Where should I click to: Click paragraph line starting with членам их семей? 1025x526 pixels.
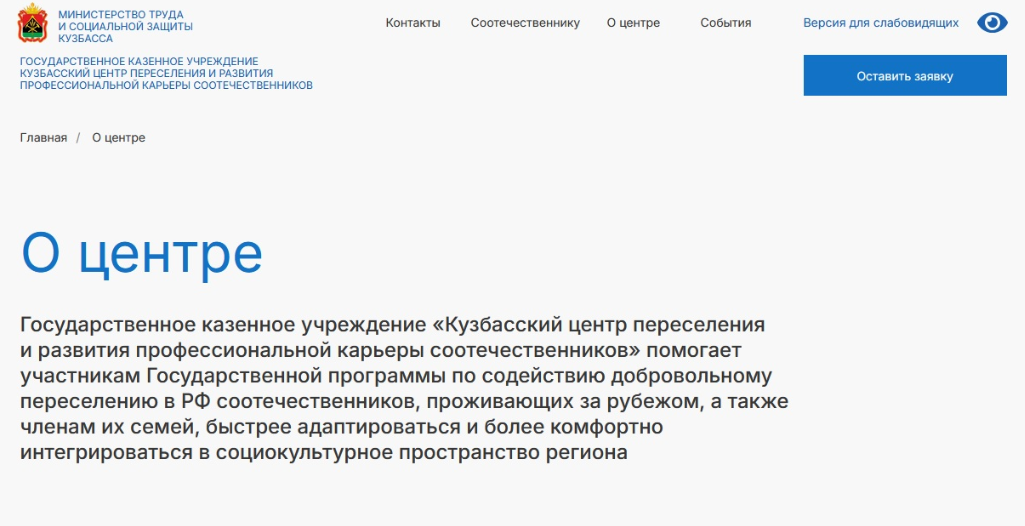(341, 427)
